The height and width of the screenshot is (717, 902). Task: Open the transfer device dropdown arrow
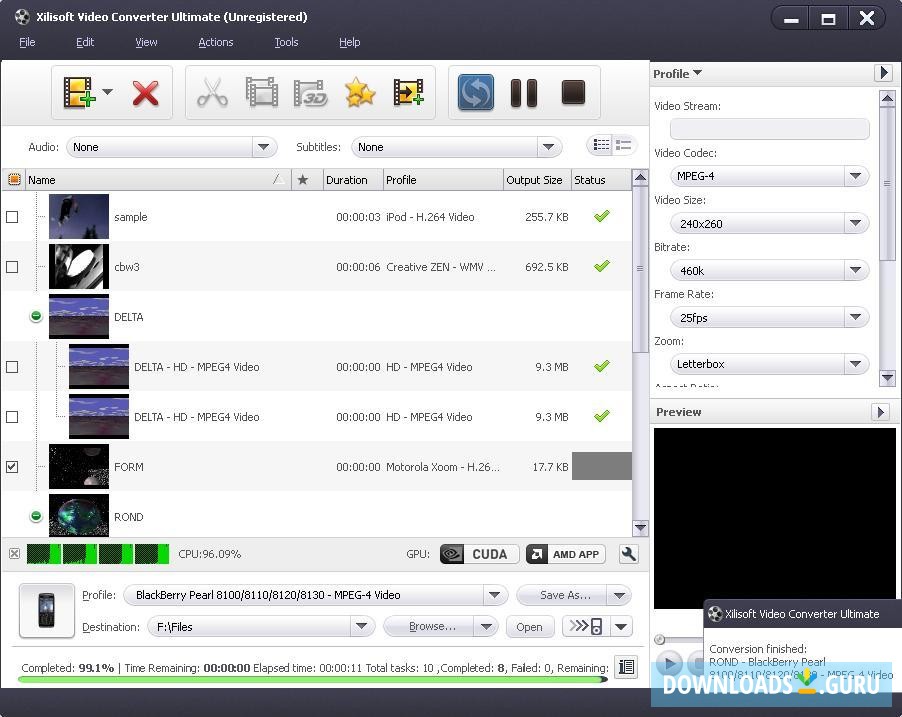pos(621,626)
